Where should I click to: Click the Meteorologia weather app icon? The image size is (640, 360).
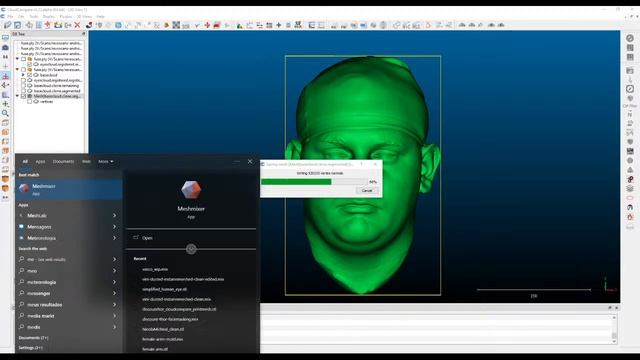point(21,238)
